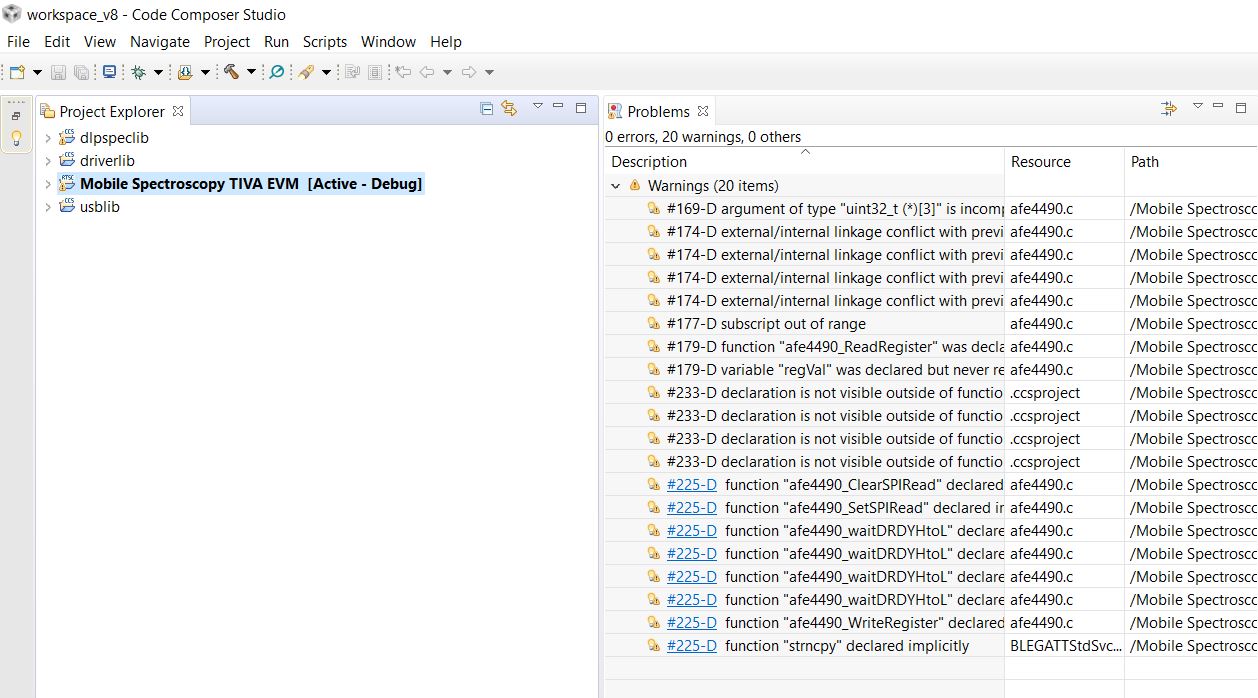This screenshot has width=1258, height=698.
Task: Select Mobile Spectroscopy TIVA EVM project
Action: (251, 184)
